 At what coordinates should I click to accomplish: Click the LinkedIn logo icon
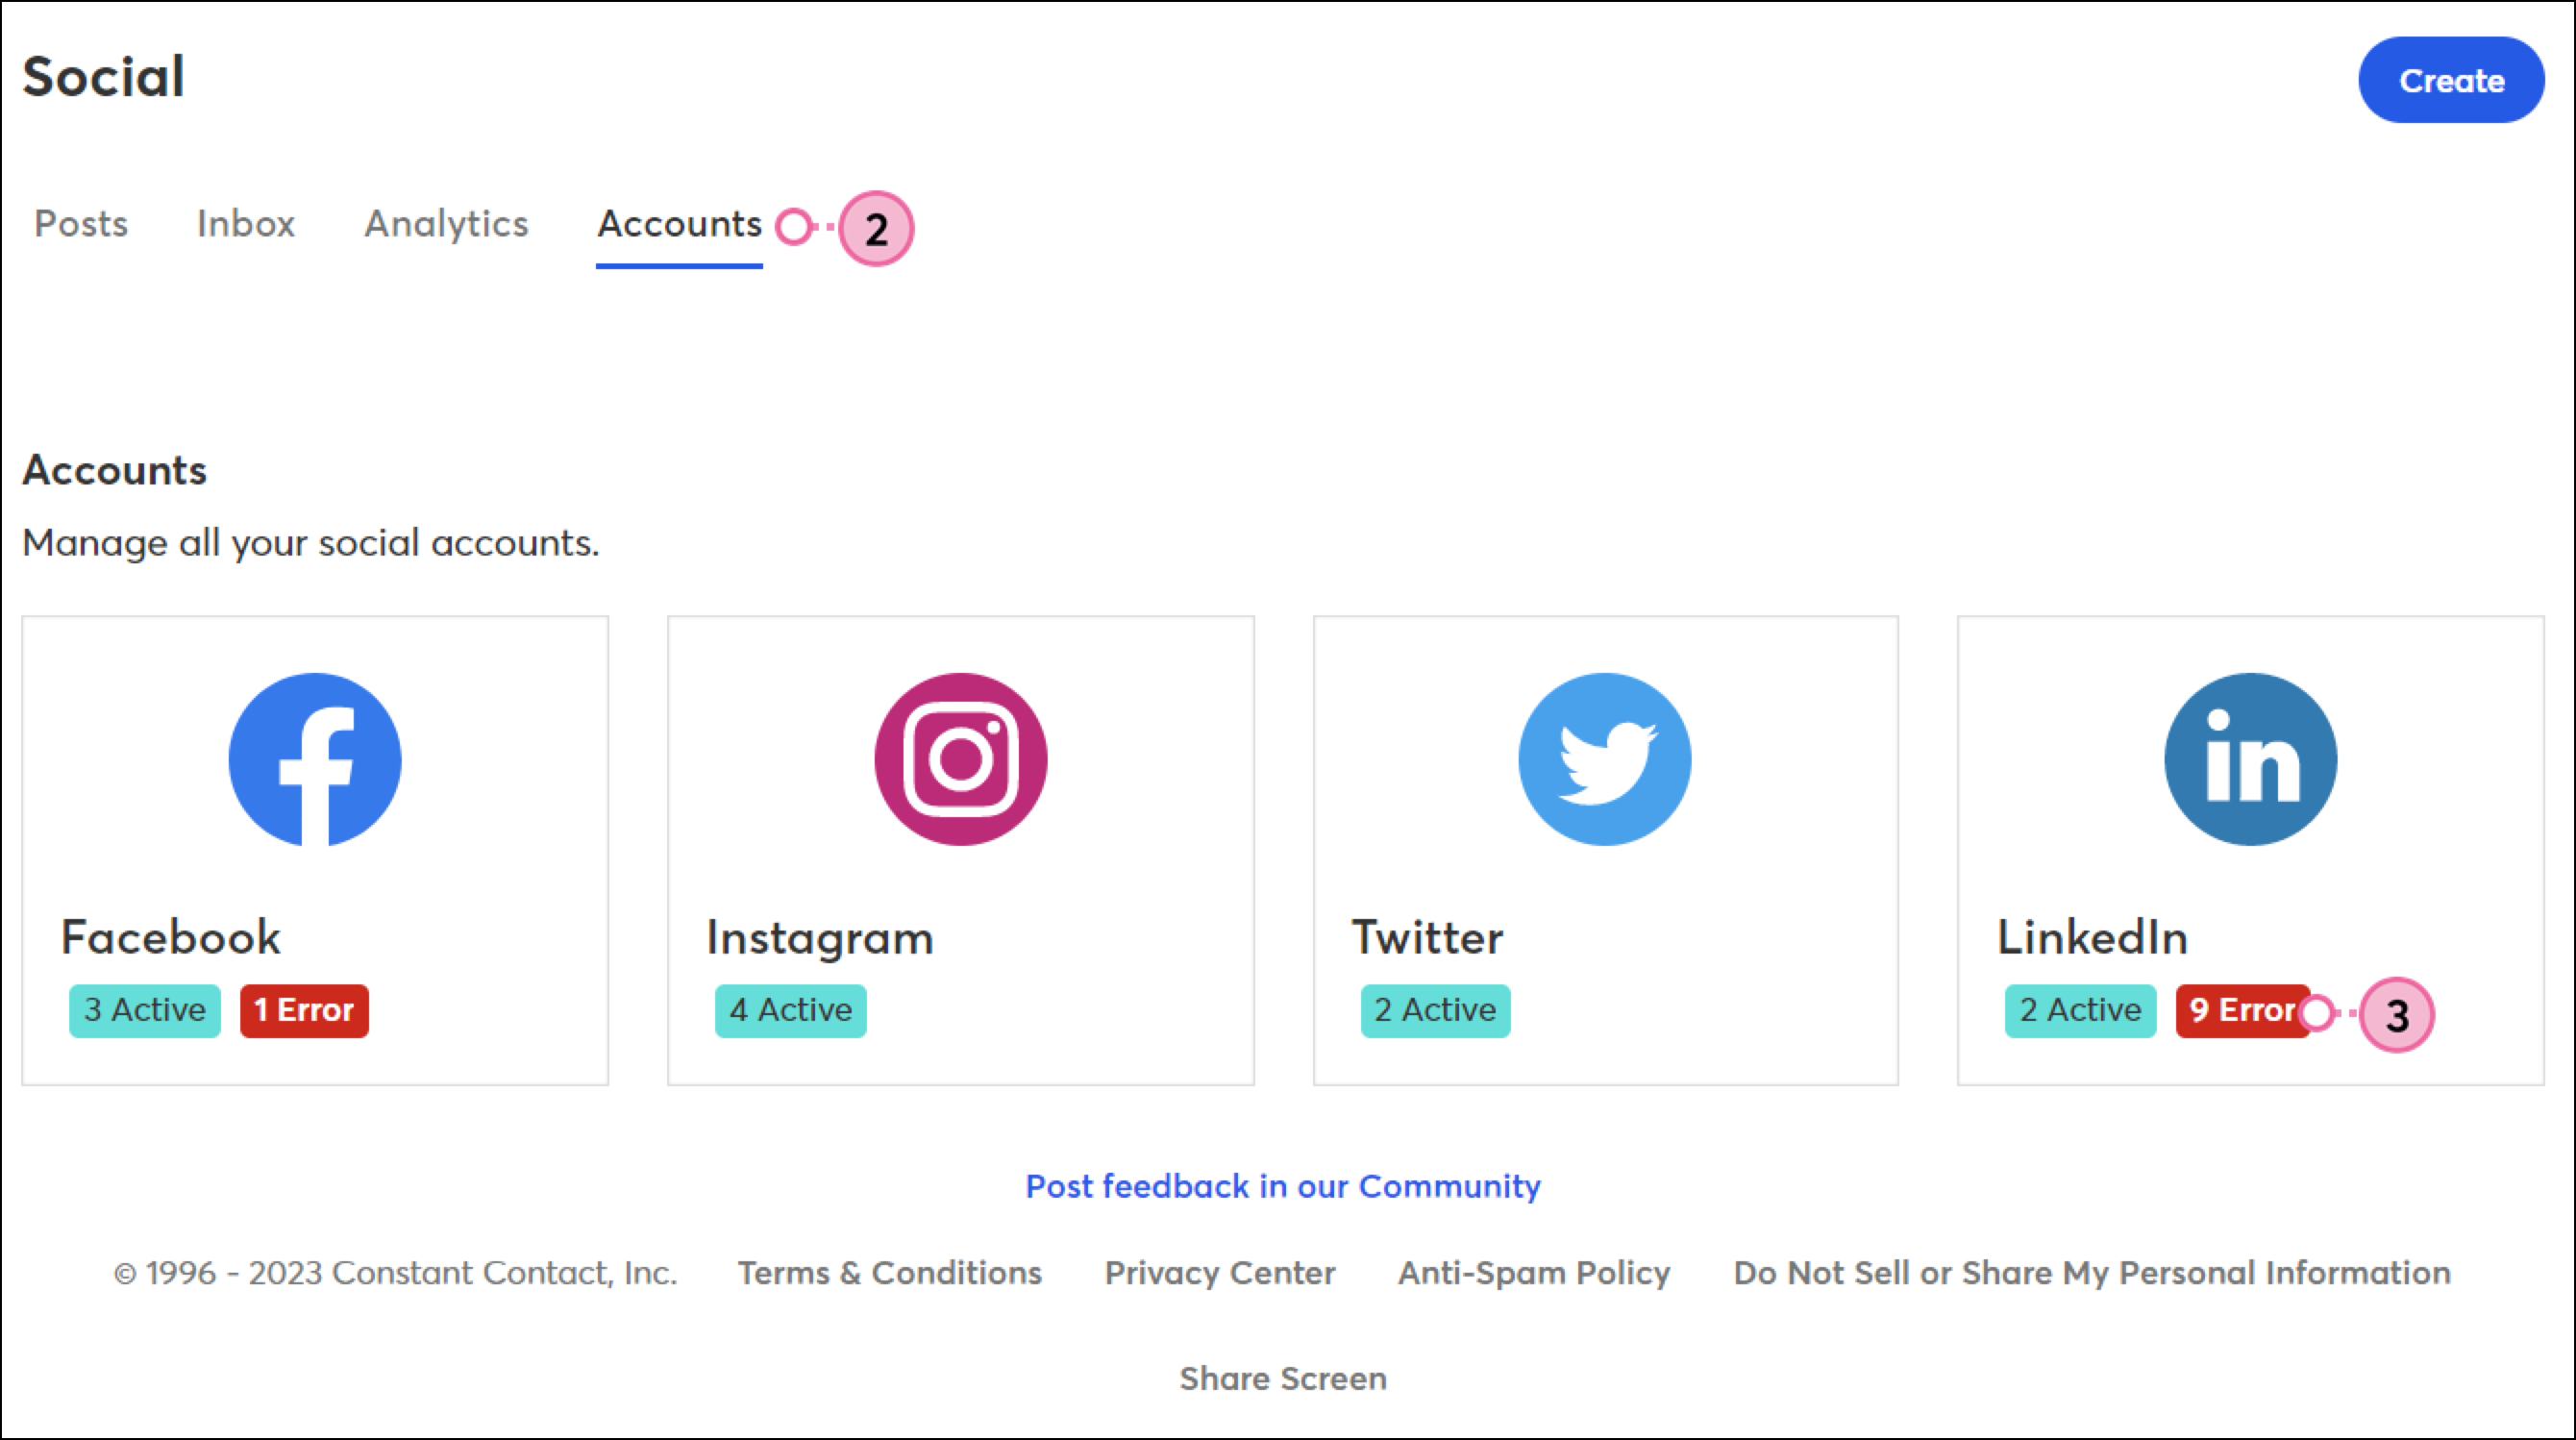pyautogui.click(x=2251, y=759)
